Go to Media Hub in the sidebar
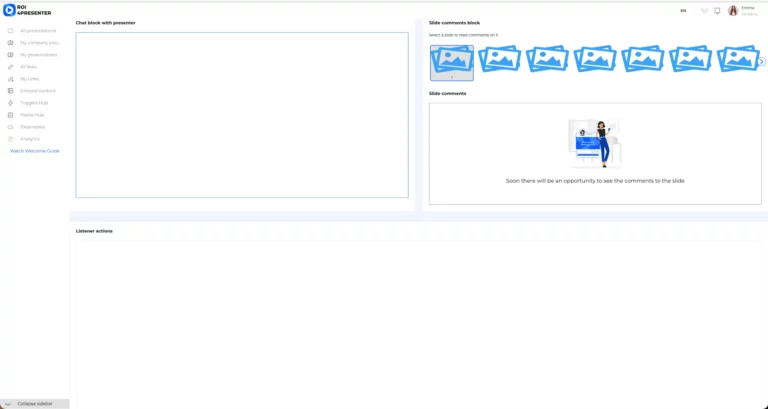This screenshot has width=768, height=409. (32, 115)
